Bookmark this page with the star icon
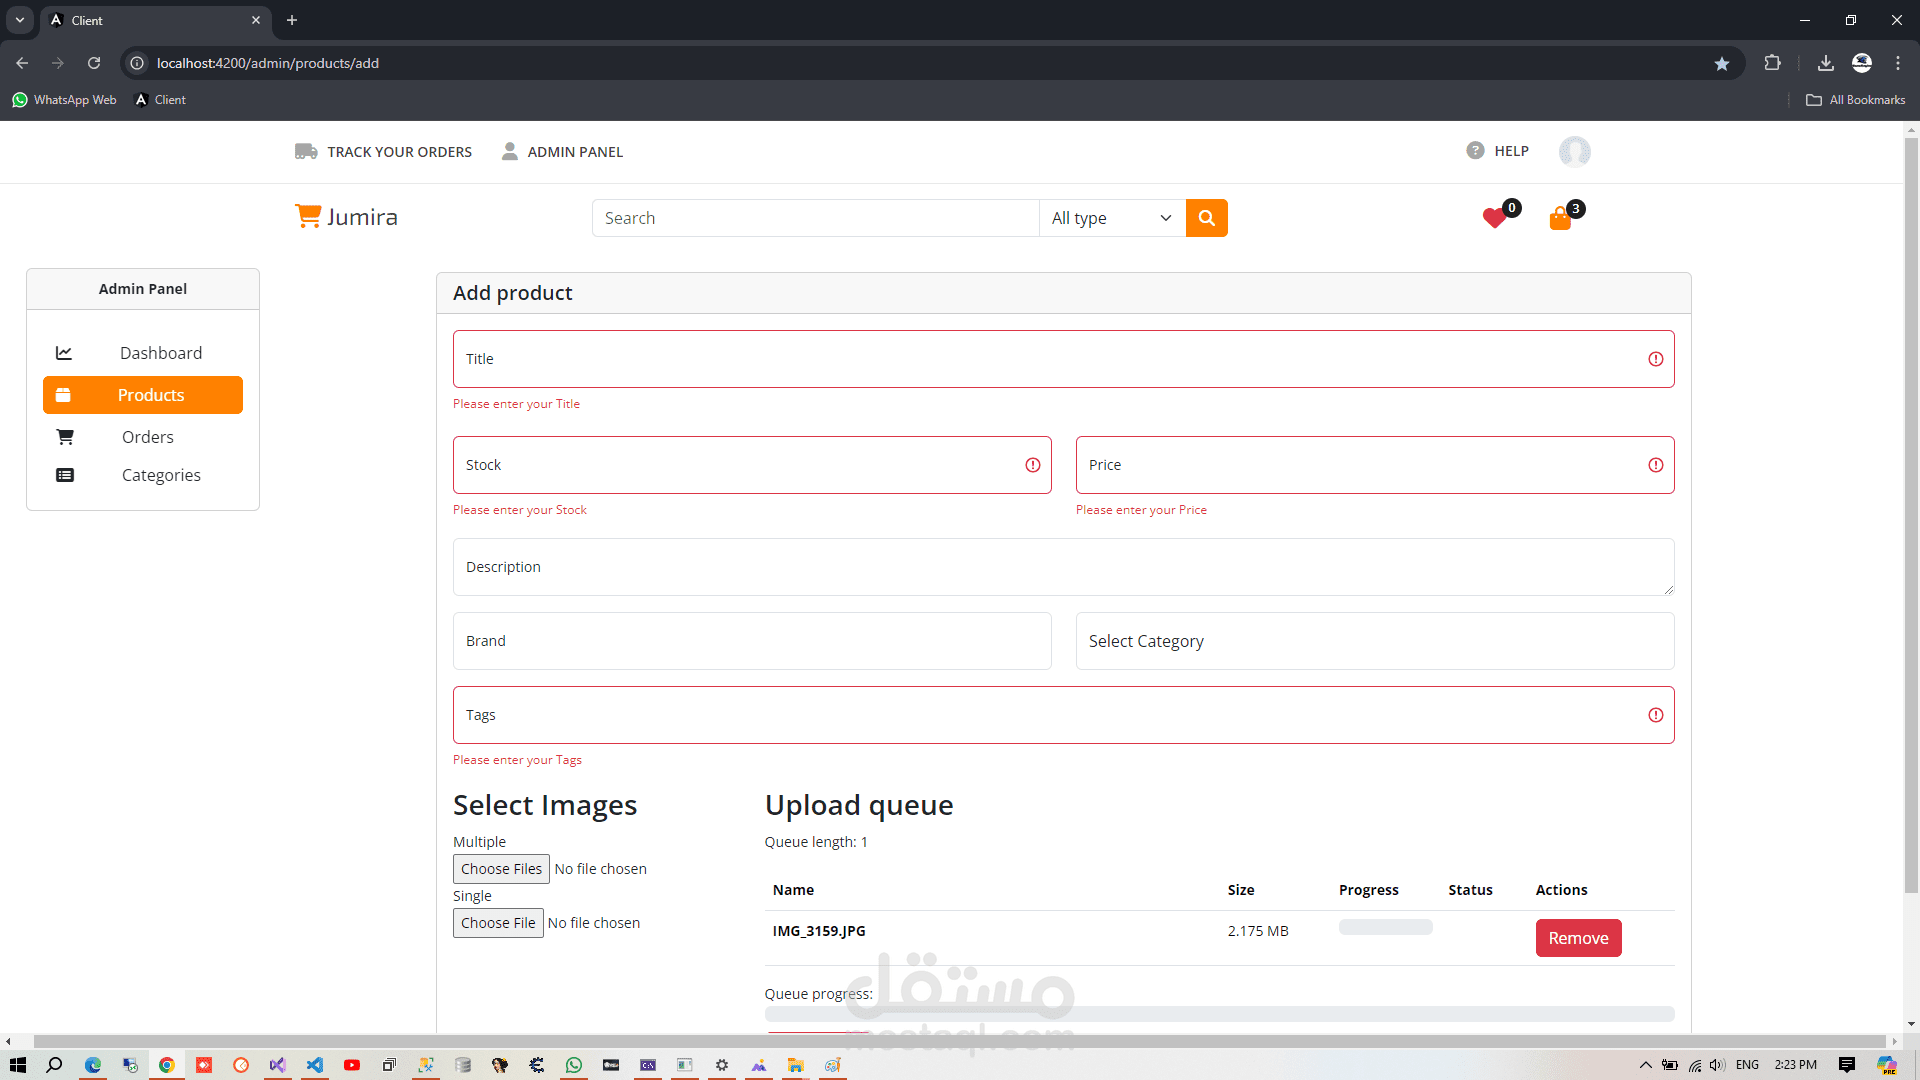The width and height of the screenshot is (1920, 1080). click(x=1721, y=63)
